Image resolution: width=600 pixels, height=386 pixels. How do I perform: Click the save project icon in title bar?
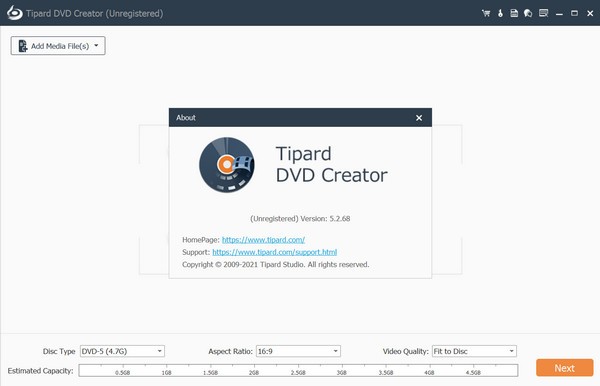point(514,13)
